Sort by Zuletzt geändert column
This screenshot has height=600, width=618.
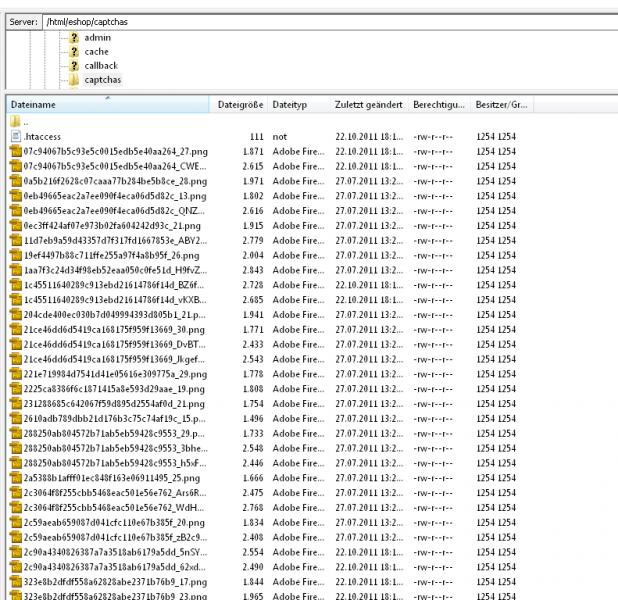tap(369, 104)
